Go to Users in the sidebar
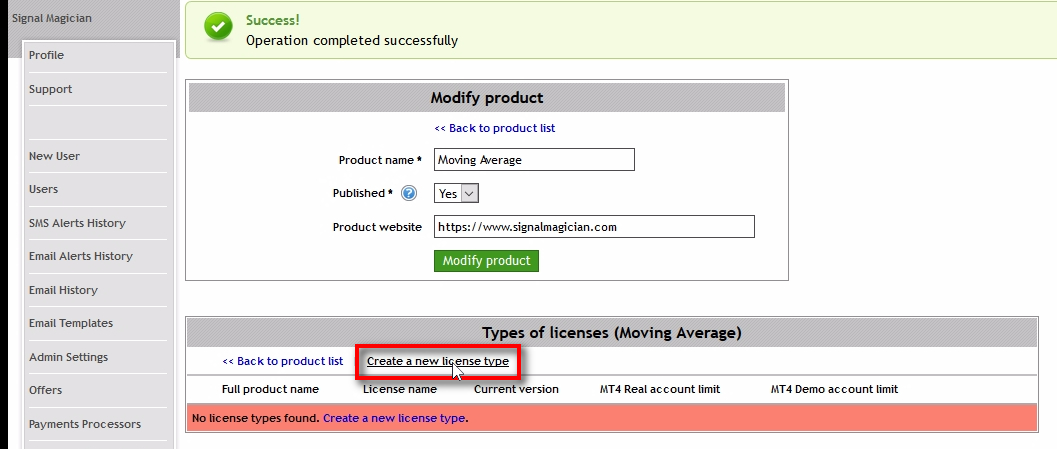This screenshot has height=449, width=1057. click(43, 189)
